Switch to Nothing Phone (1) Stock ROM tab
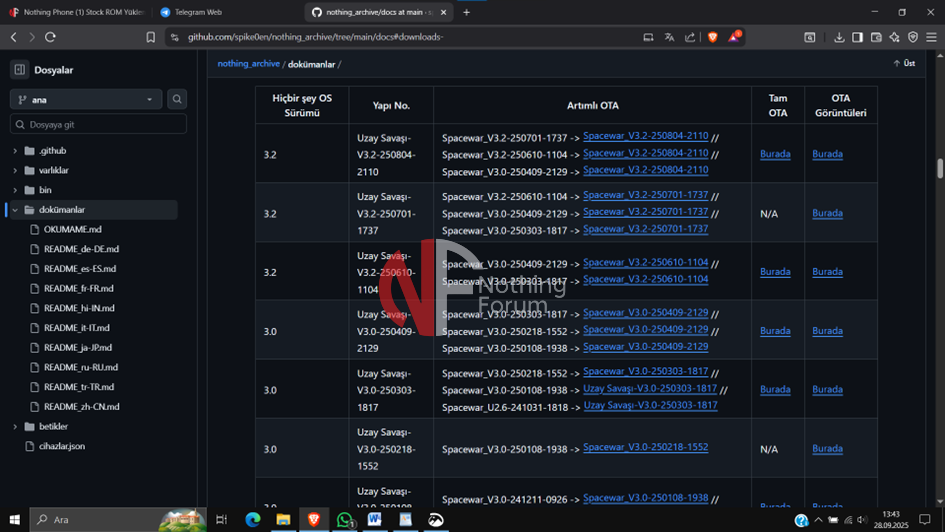The height and width of the screenshot is (532, 945). (77, 12)
